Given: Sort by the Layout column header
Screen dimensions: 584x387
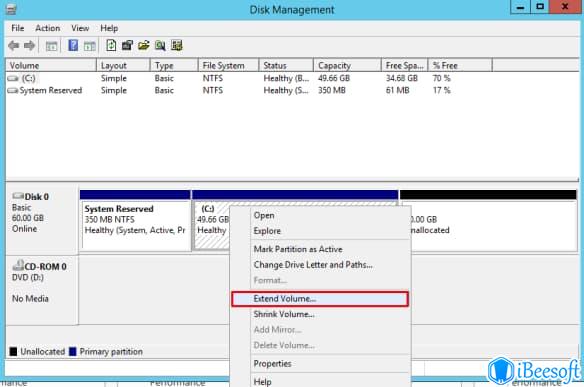Looking at the screenshot, I should point(124,66).
